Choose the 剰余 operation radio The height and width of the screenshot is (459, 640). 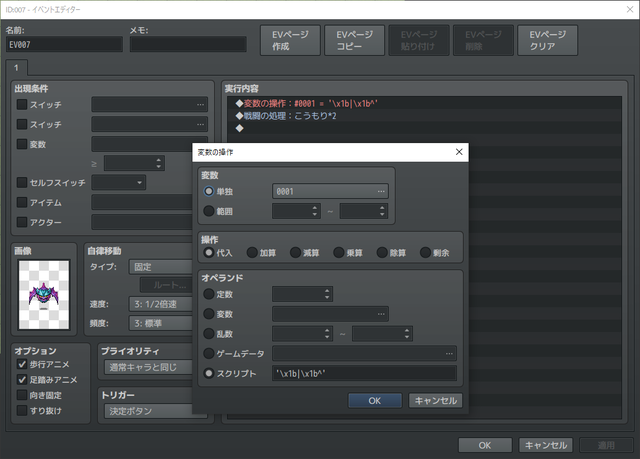click(x=425, y=253)
